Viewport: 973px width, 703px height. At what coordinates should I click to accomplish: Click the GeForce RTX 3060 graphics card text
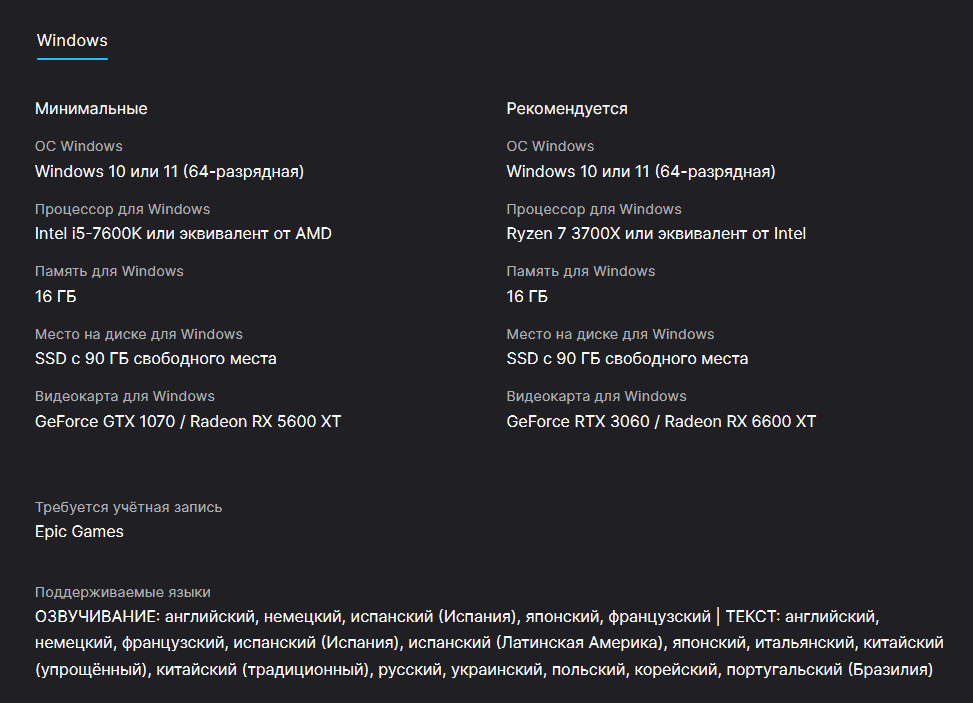click(x=661, y=422)
